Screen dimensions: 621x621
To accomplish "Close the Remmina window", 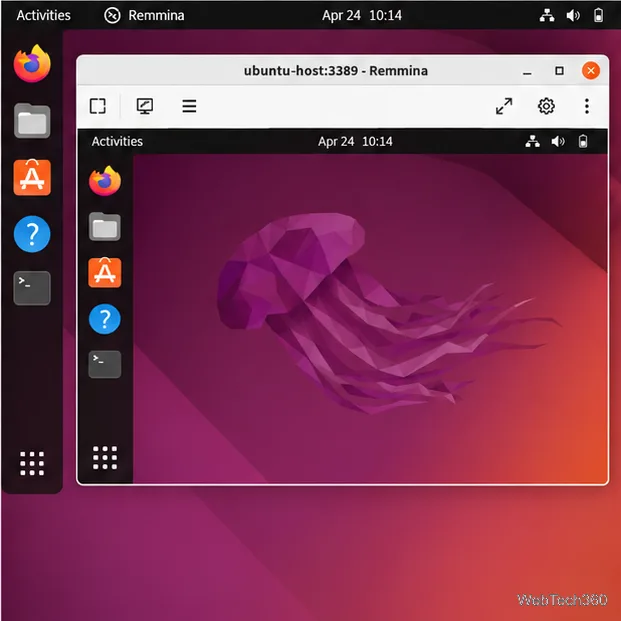I will tap(591, 71).
